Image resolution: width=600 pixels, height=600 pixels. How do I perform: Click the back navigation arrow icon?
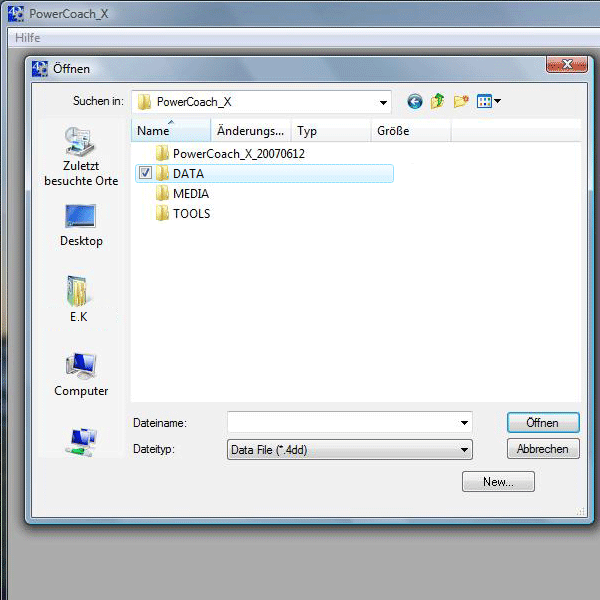click(x=415, y=101)
